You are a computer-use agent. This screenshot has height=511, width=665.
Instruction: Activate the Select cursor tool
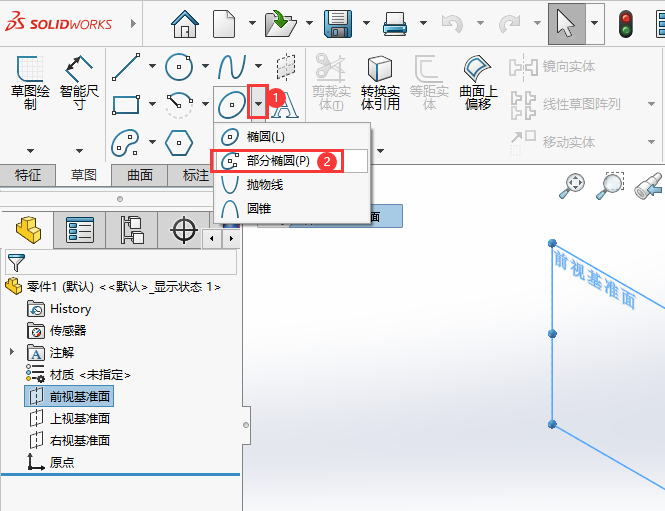pyautogui.click(x=567, y=24)
